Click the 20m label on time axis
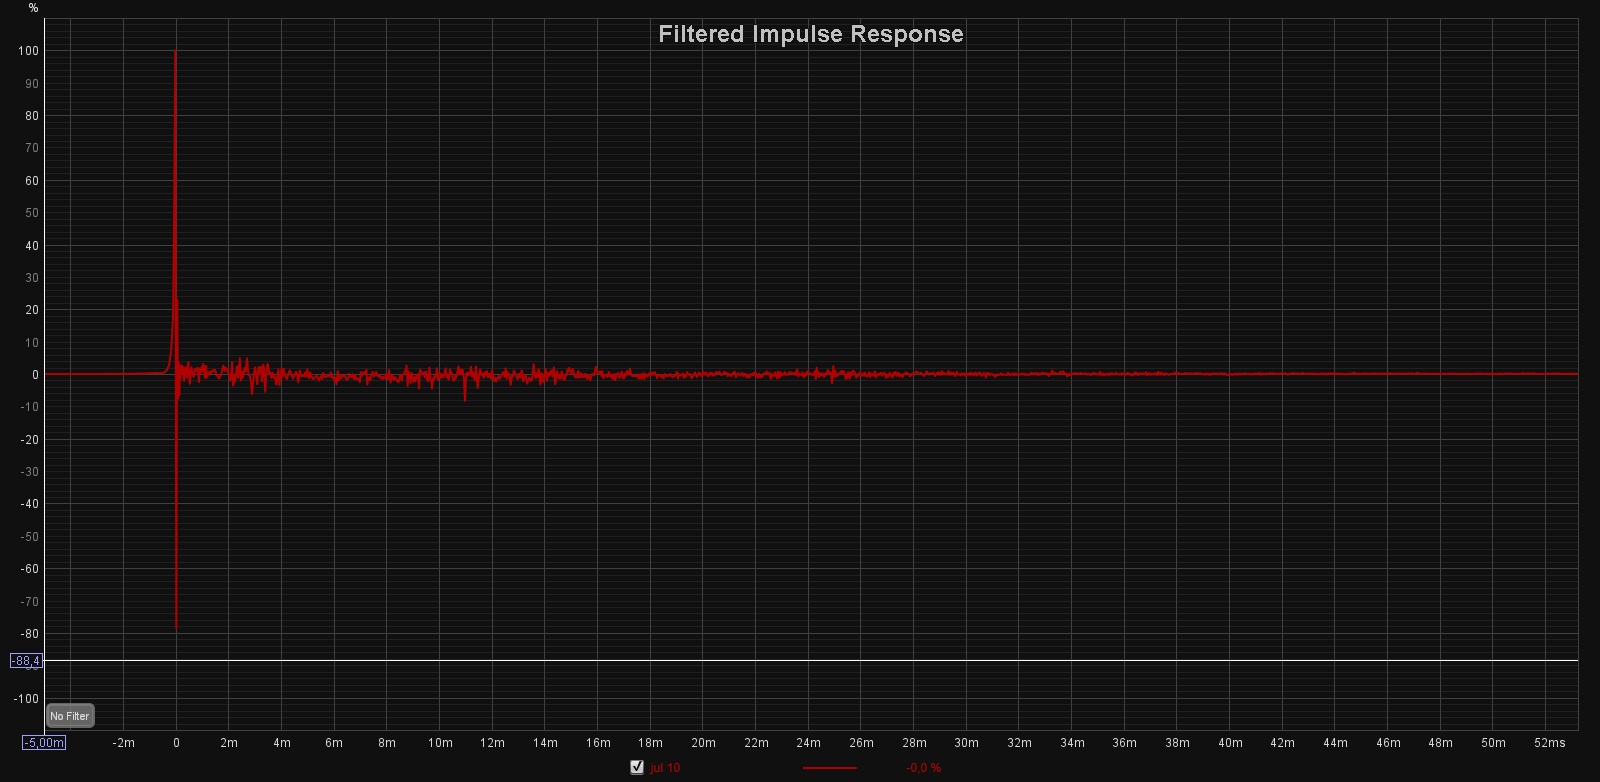Screen dimensions: 1600x782 [x=703, y=743]
